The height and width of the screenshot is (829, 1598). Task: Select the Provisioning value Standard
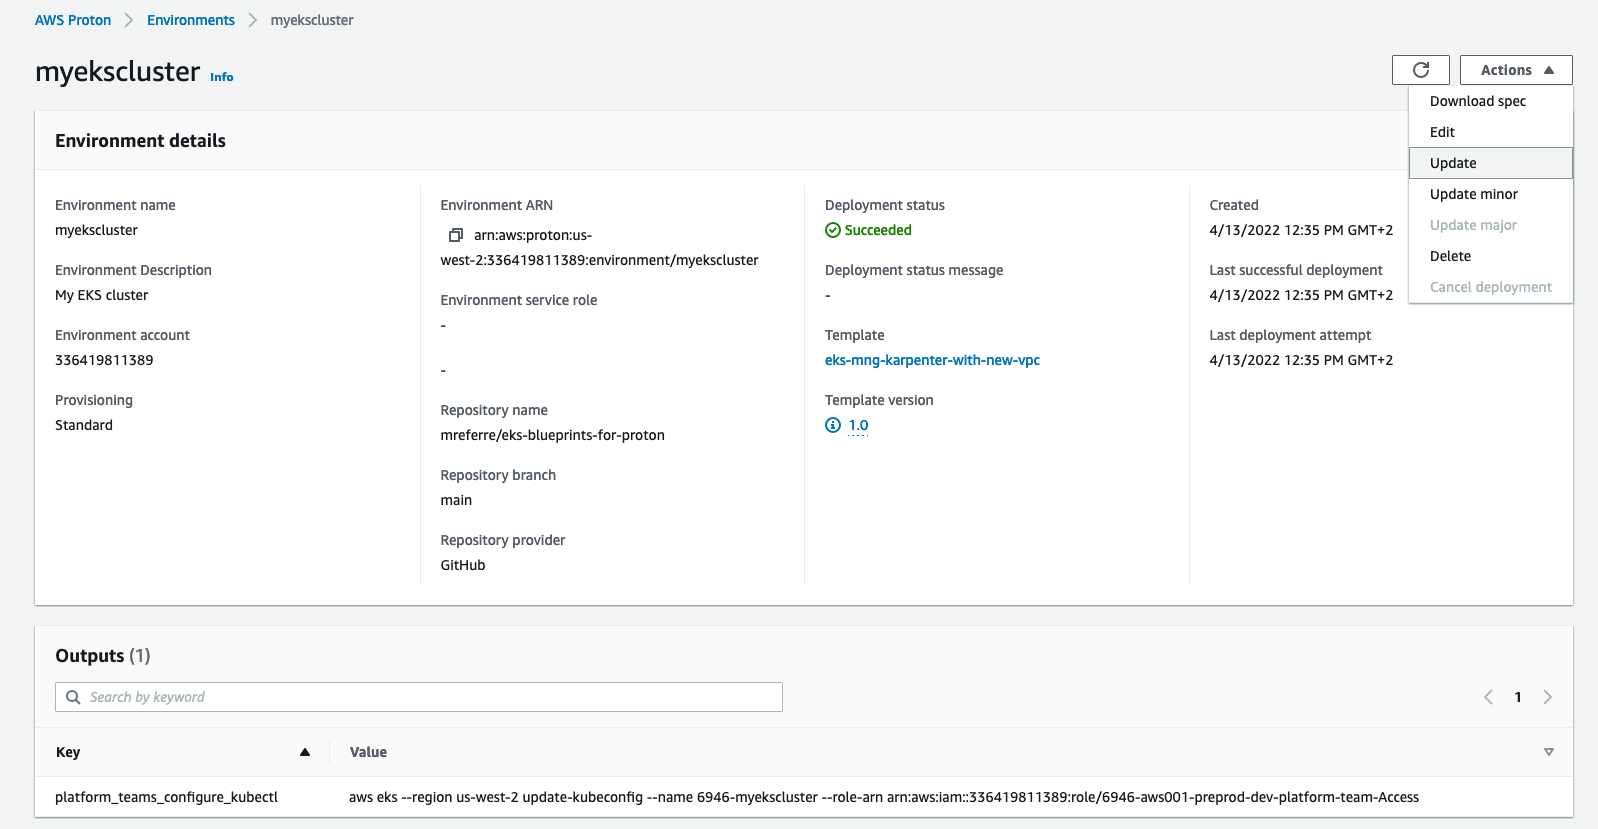point(84,425)
